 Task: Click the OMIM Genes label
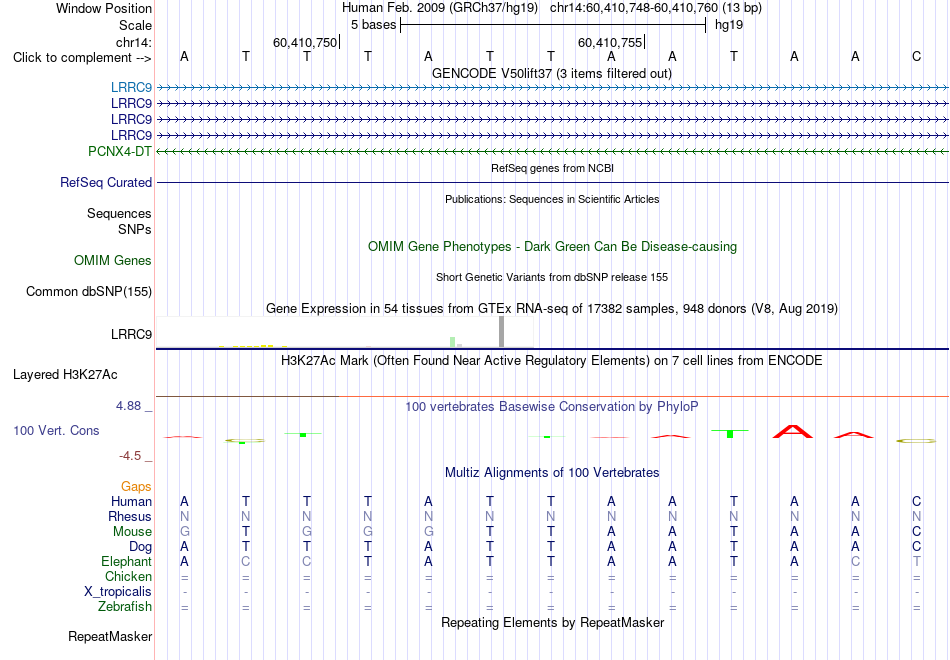pos(113,261)
